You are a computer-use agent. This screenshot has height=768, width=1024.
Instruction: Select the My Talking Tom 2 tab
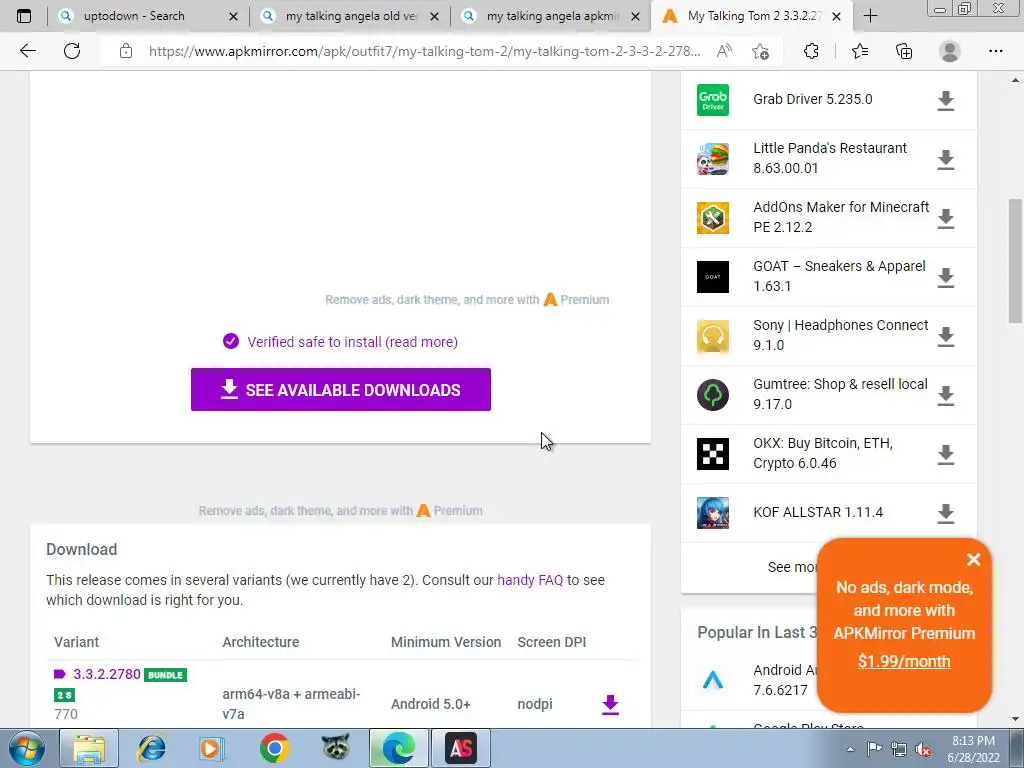click(754, 16)
